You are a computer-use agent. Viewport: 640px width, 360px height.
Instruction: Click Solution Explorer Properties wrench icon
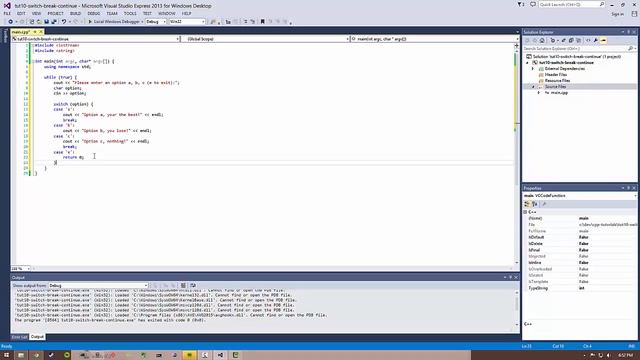click(x=596, y=40)
